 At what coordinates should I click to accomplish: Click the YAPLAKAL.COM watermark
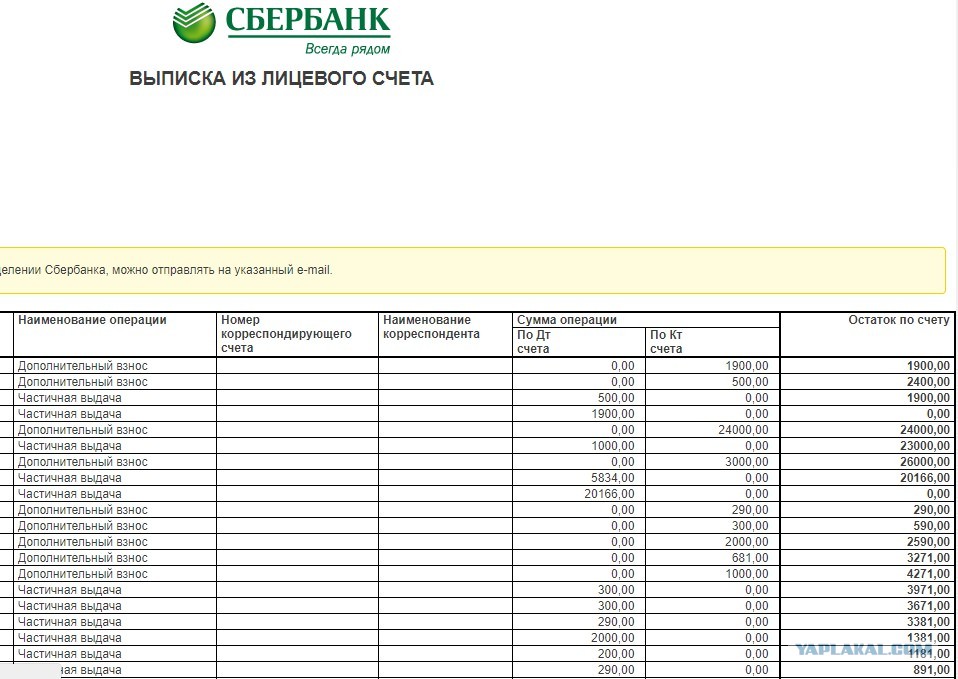point(856,648)
